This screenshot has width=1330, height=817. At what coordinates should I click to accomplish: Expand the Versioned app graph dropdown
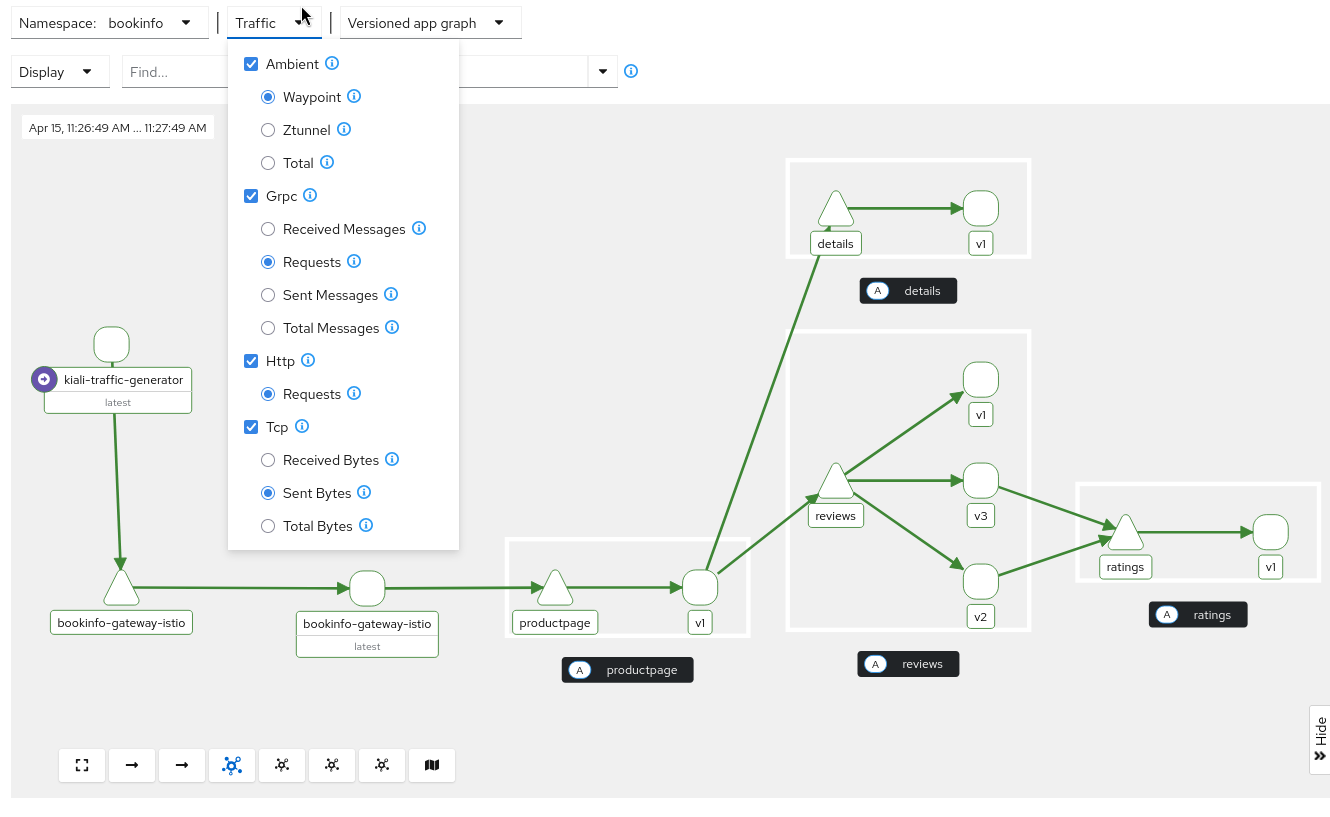(x=430, y=23)
